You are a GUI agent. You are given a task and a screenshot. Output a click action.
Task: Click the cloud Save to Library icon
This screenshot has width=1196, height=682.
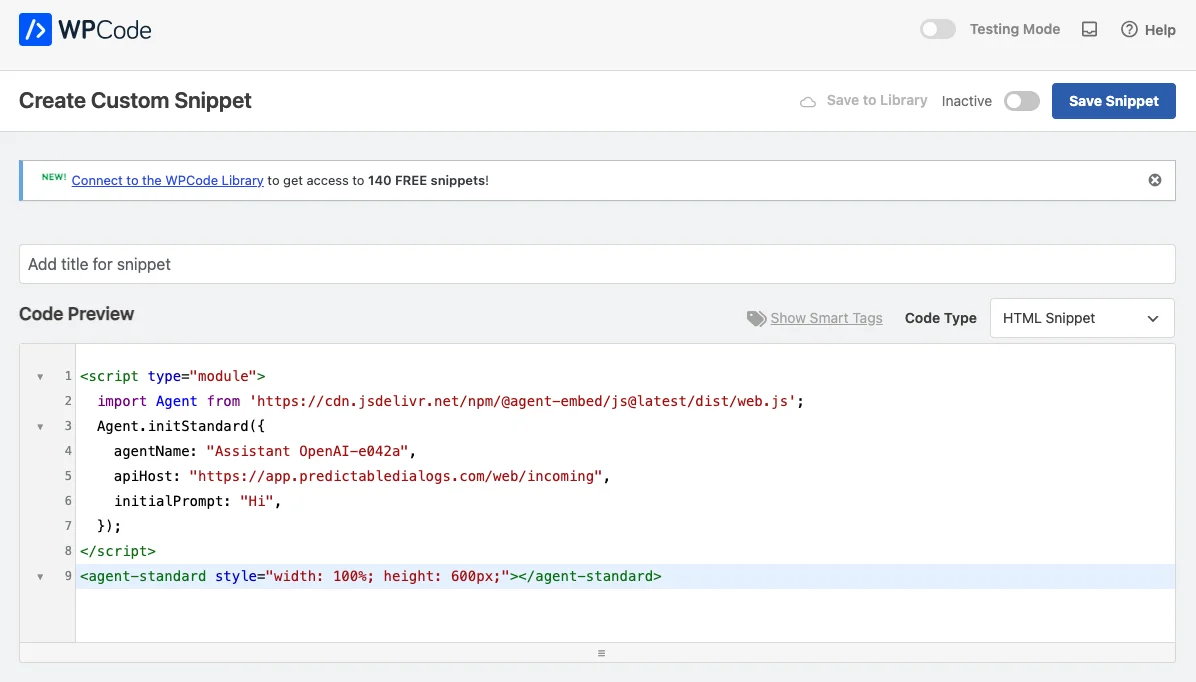(x=808, y=101)
